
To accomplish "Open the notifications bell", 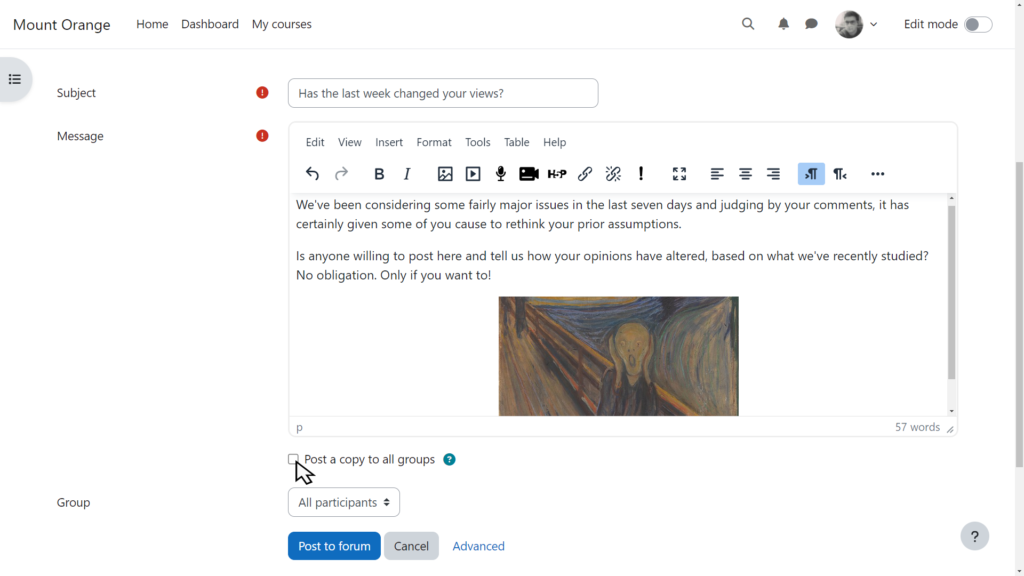I will 783,24.
